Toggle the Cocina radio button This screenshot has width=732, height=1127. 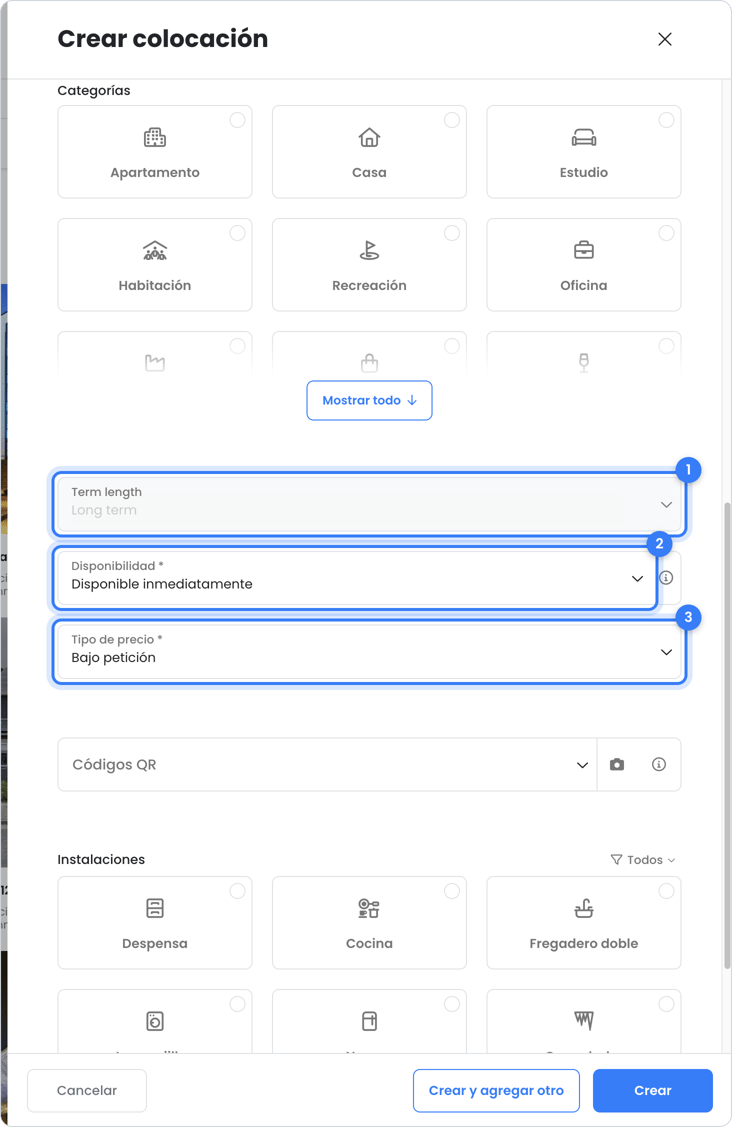tap(452, 891)
